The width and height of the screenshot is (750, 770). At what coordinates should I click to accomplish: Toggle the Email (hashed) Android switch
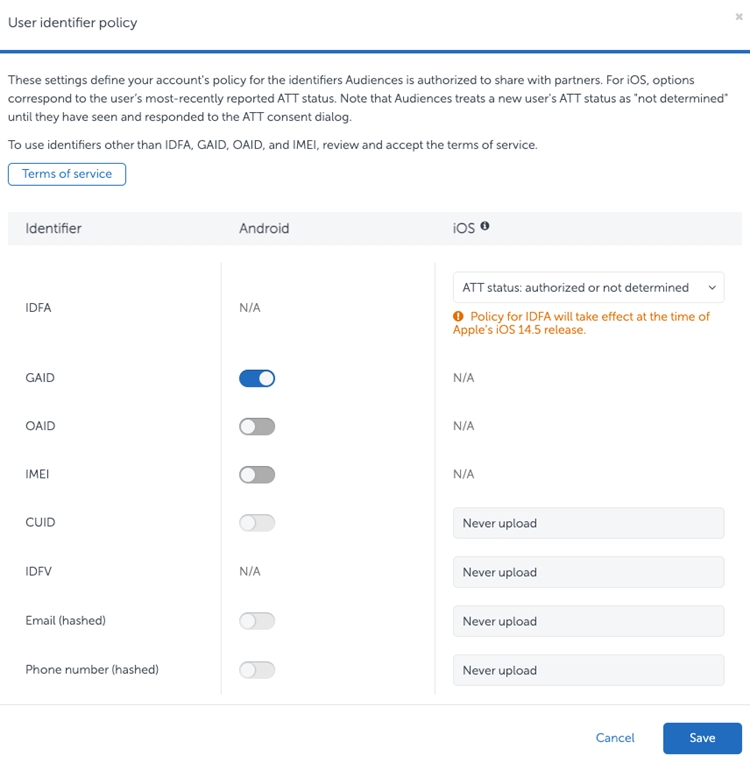click(x=257, y=621)
